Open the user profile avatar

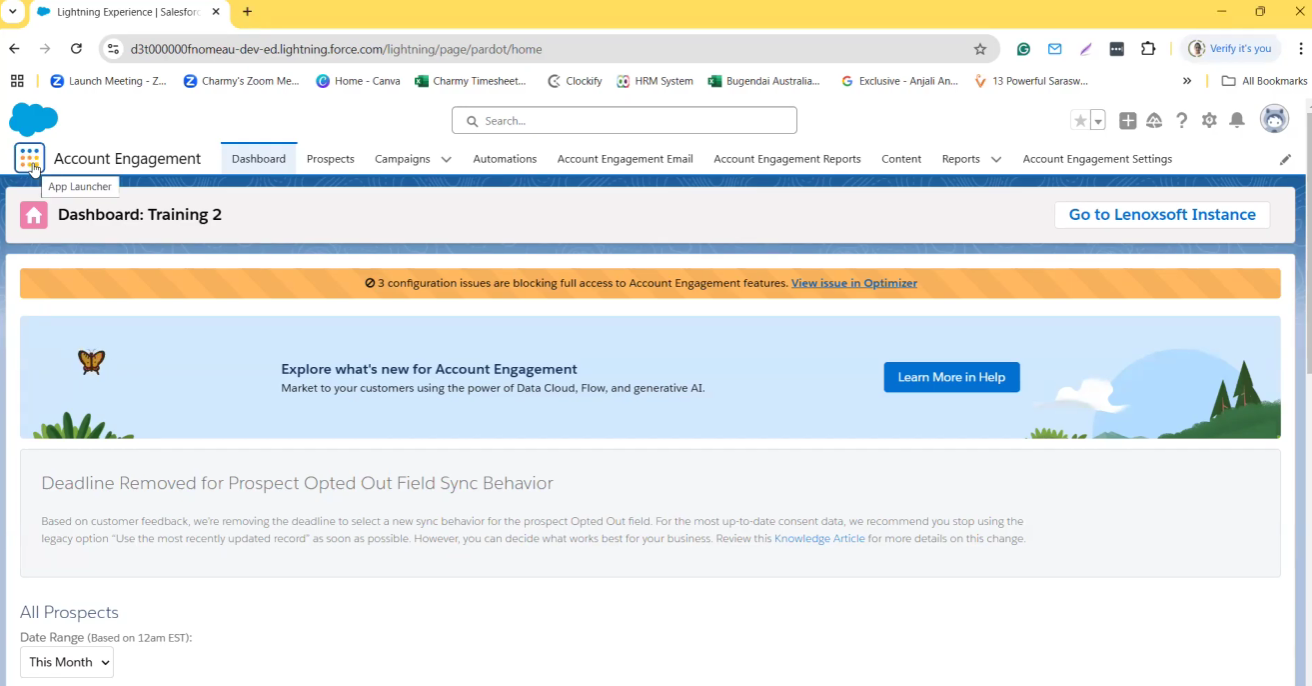click(x=1274, y=119)
